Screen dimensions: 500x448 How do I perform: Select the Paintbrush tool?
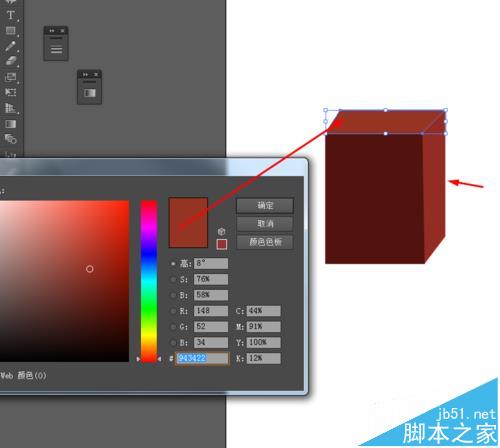(11, 46)
